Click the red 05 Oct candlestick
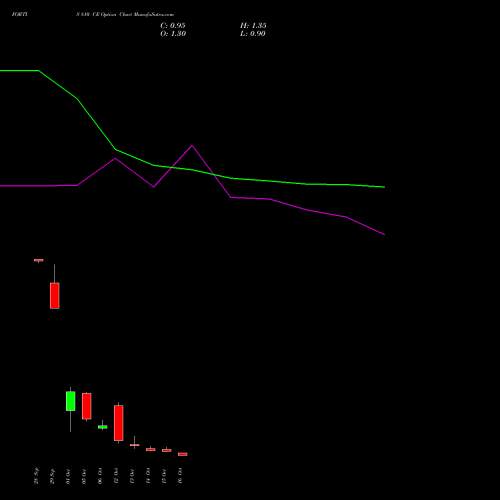 (x=87, y=406)
